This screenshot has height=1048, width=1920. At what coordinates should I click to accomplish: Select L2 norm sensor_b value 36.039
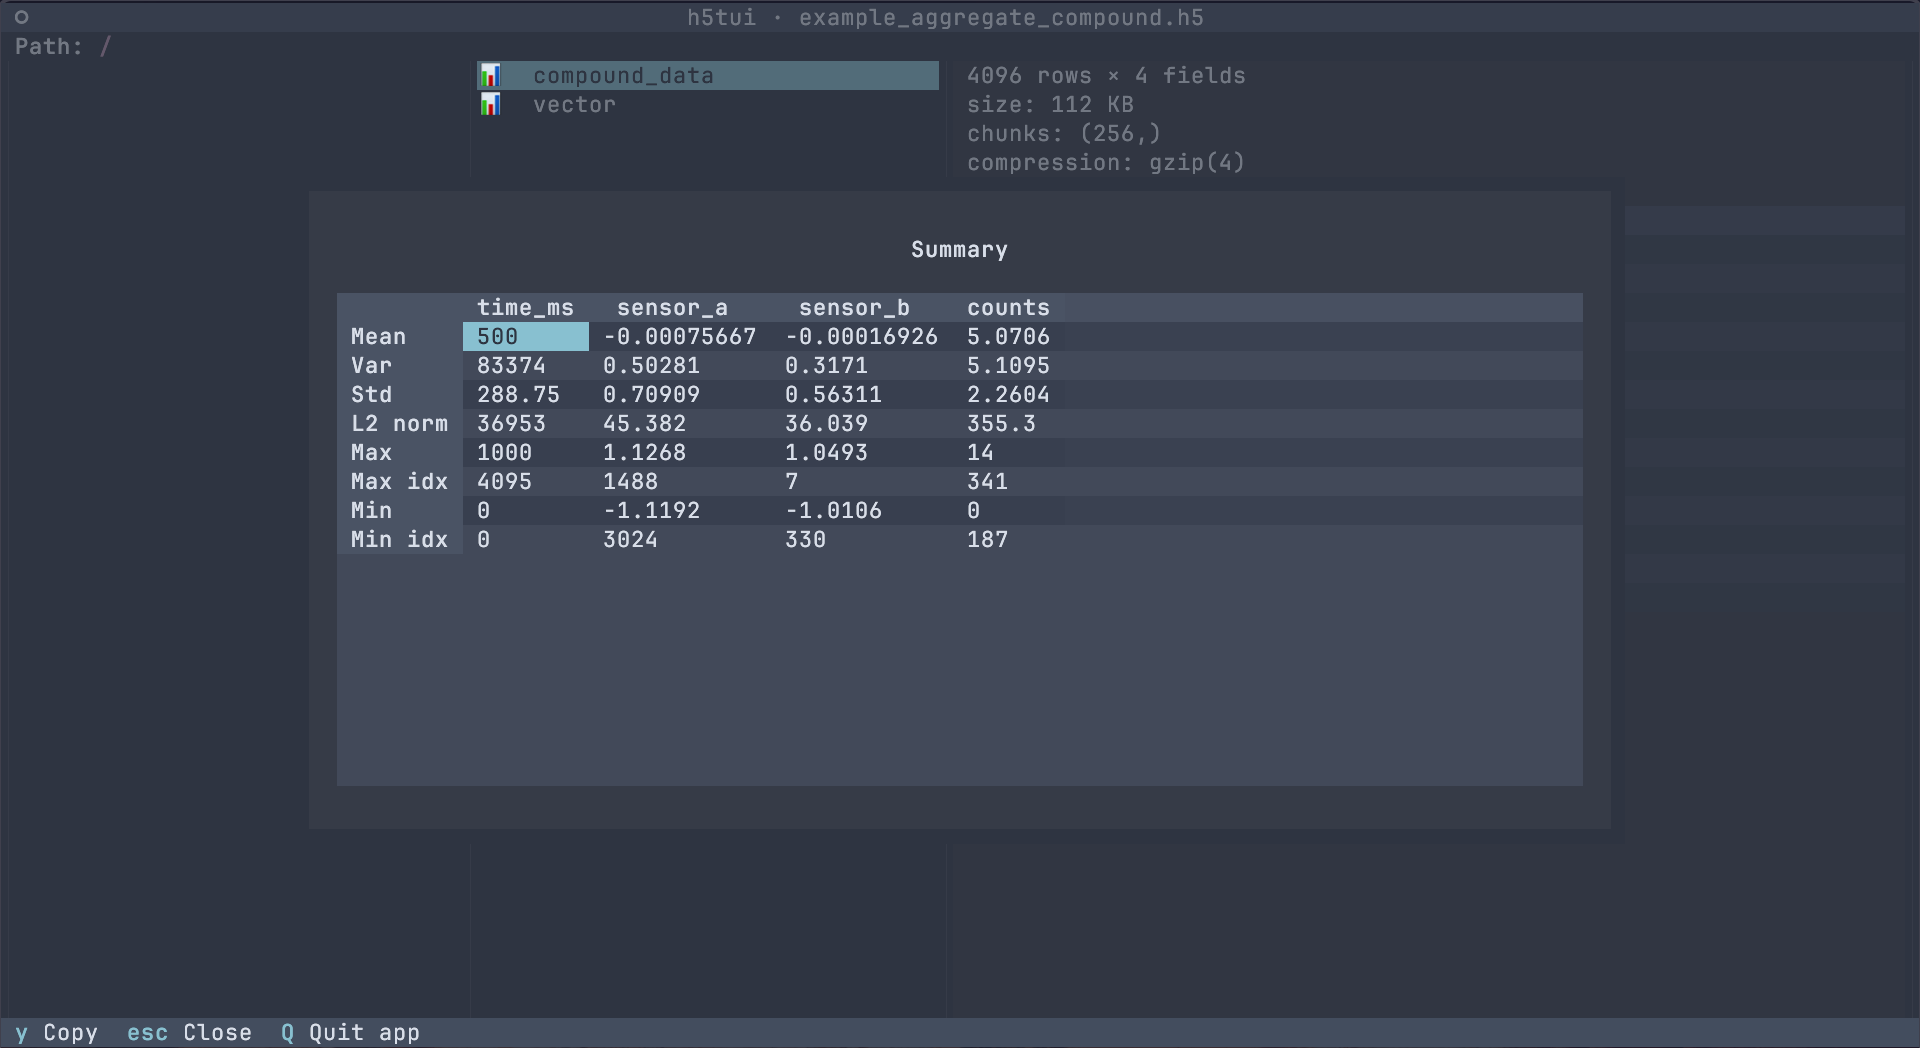click(826, 424)
